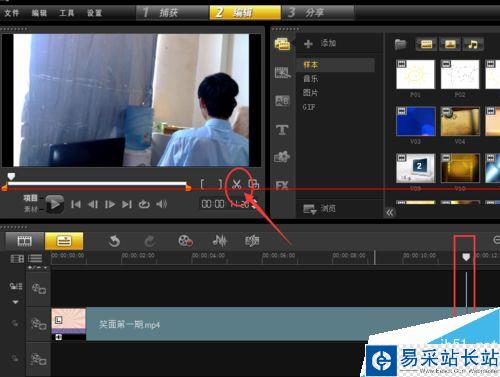Open the sound mixer
The height and width of the screenshot is (377, 500).
pos(220,241)
